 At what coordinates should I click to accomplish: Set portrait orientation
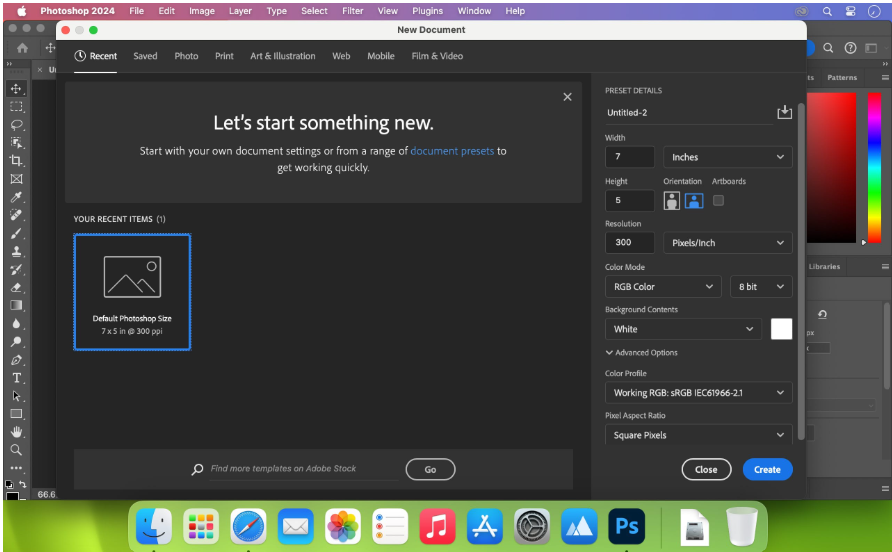(x=672, y=200)
